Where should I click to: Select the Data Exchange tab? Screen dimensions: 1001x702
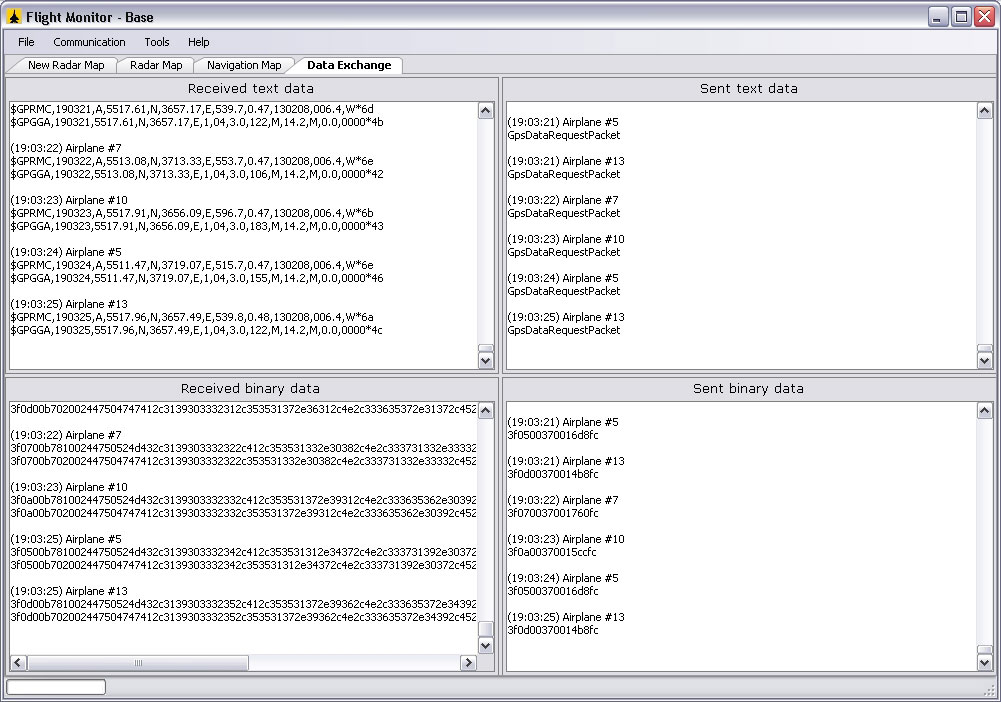349,65
